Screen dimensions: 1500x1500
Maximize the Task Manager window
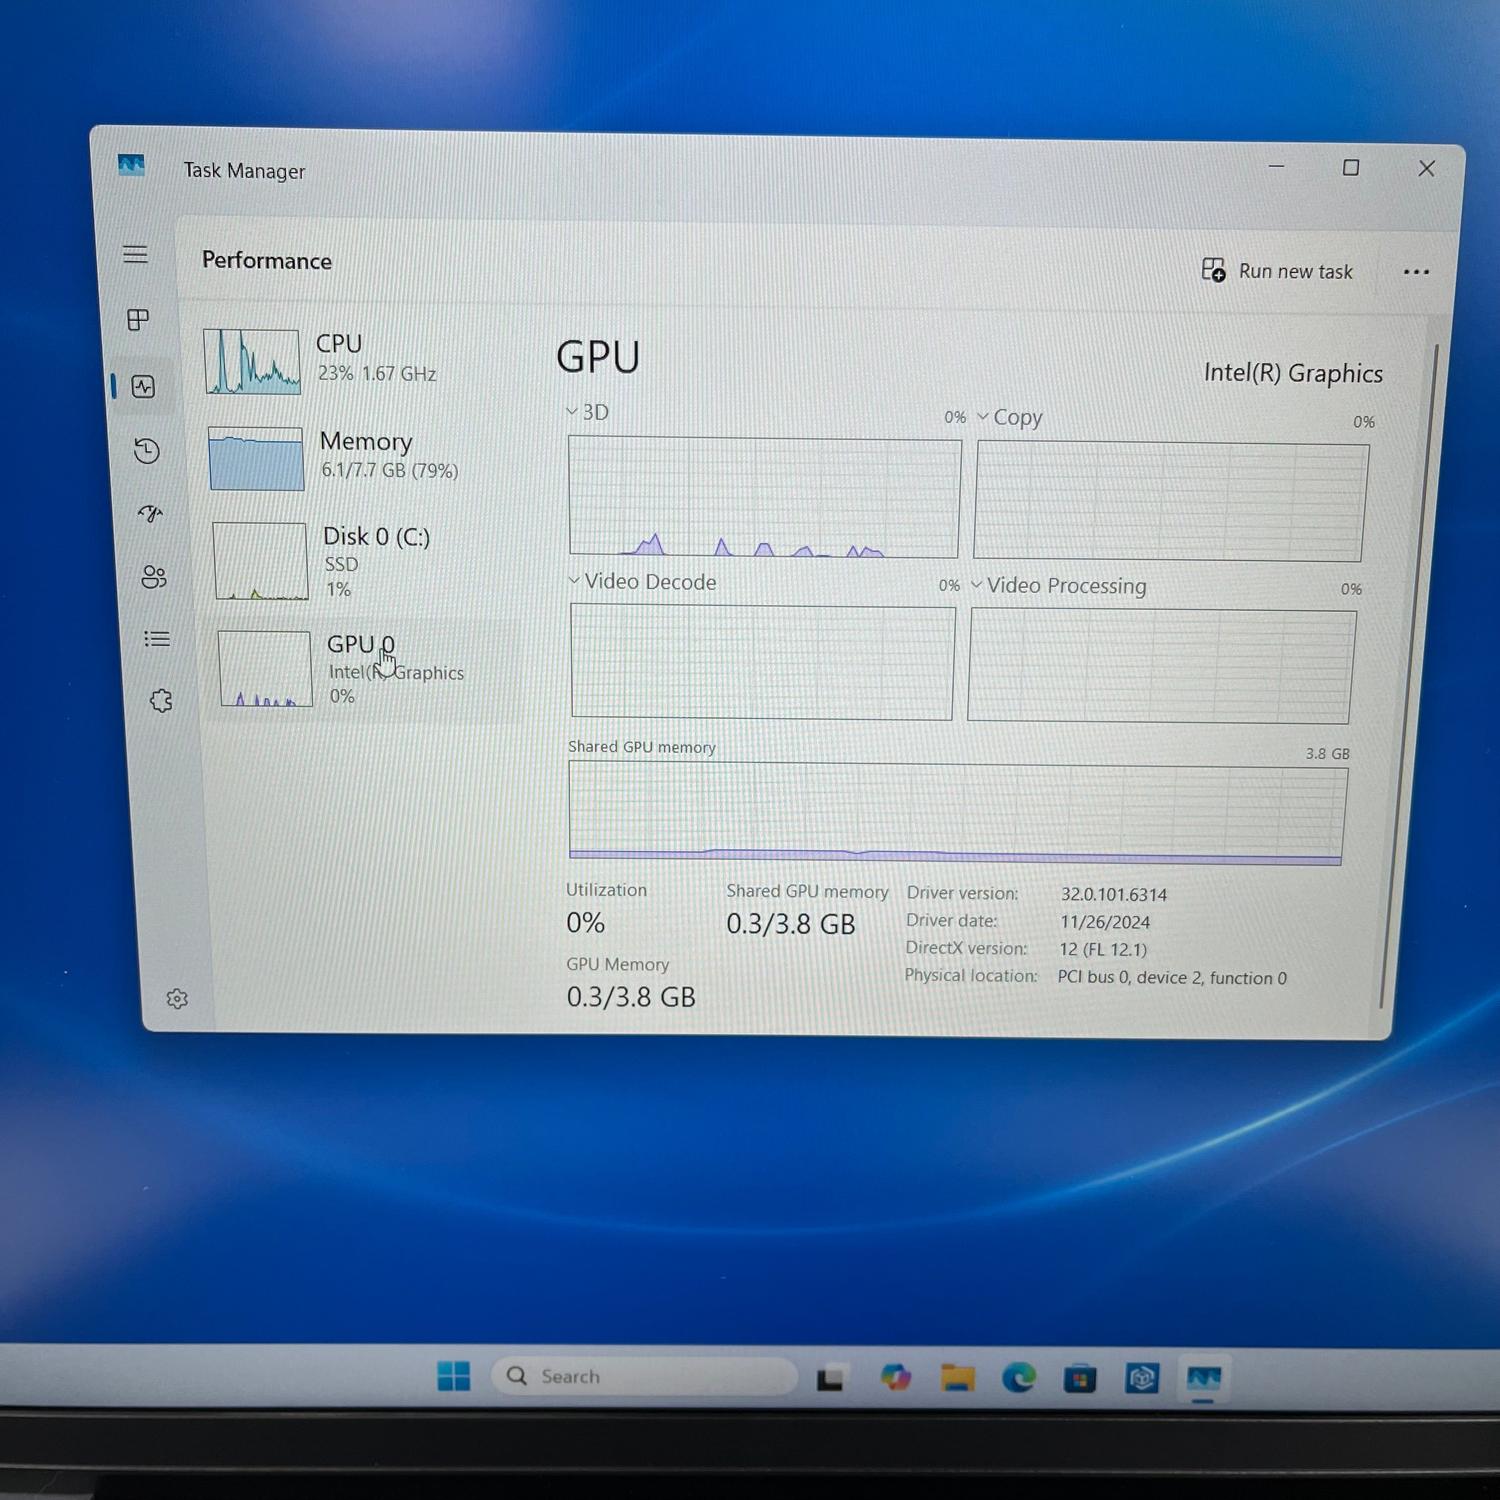1351,168
